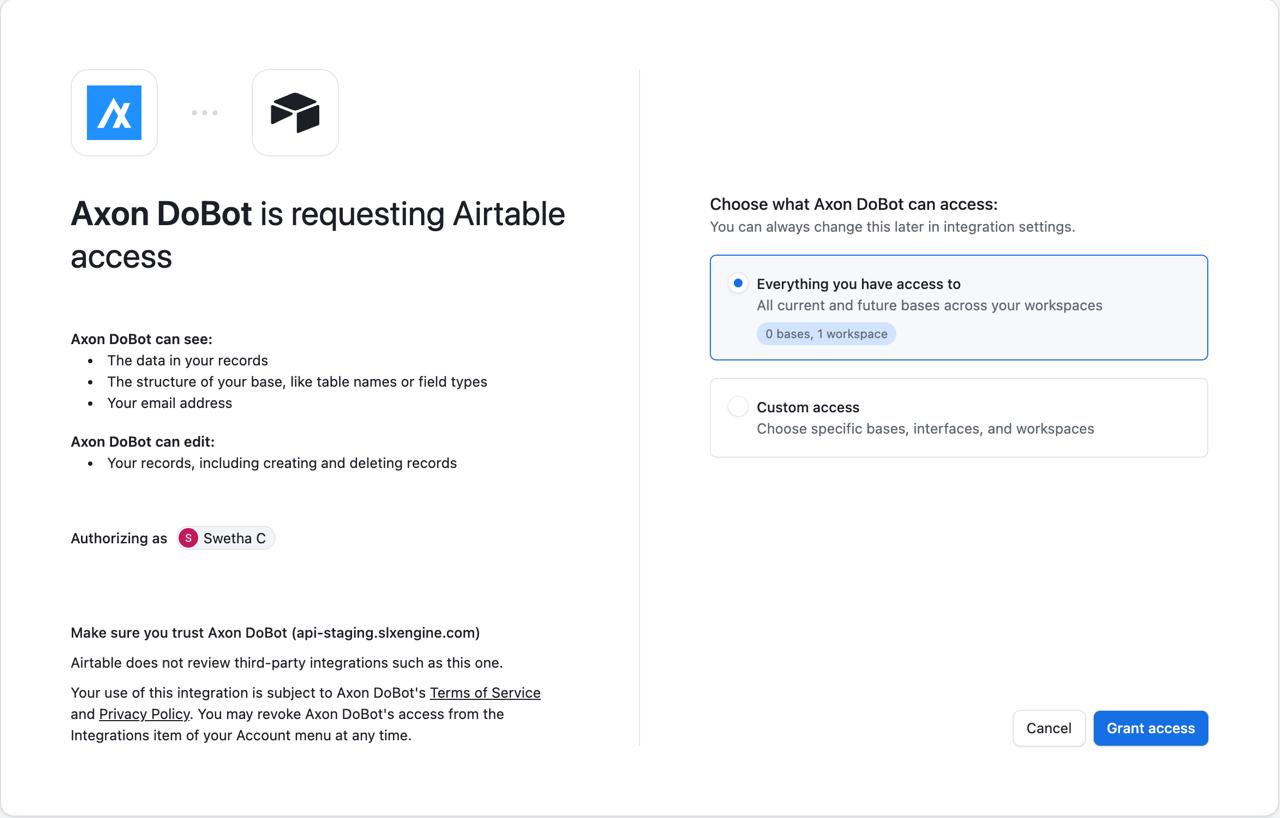Click "Axon DoBot can edit:" label
The height and width of the screenshot is (818, 1280).
coord(143,441)
